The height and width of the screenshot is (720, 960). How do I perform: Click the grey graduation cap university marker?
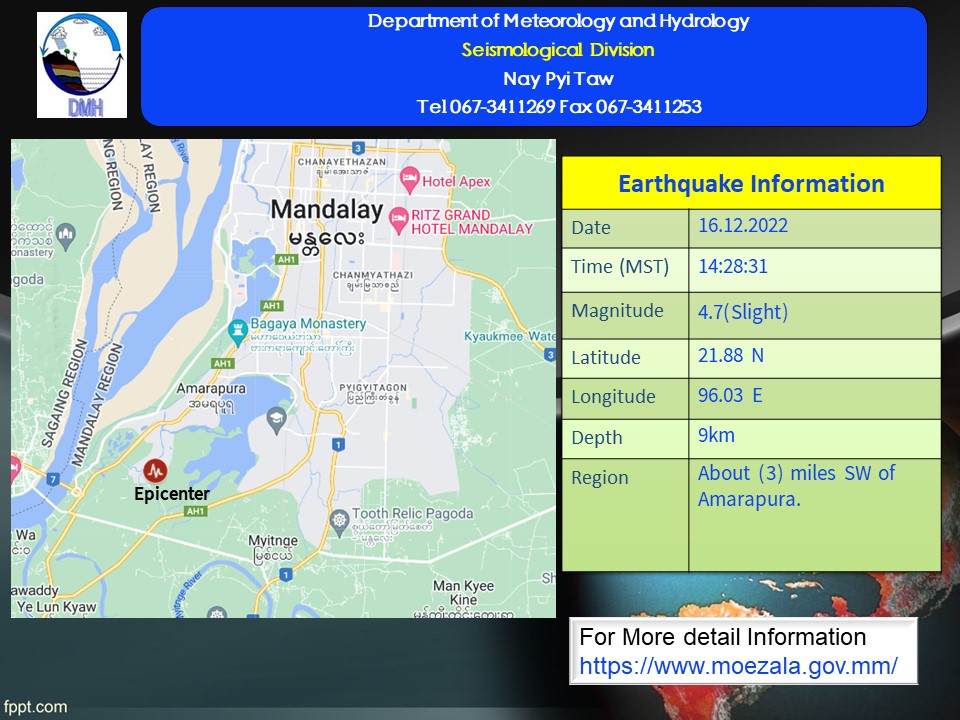(276, 421)
